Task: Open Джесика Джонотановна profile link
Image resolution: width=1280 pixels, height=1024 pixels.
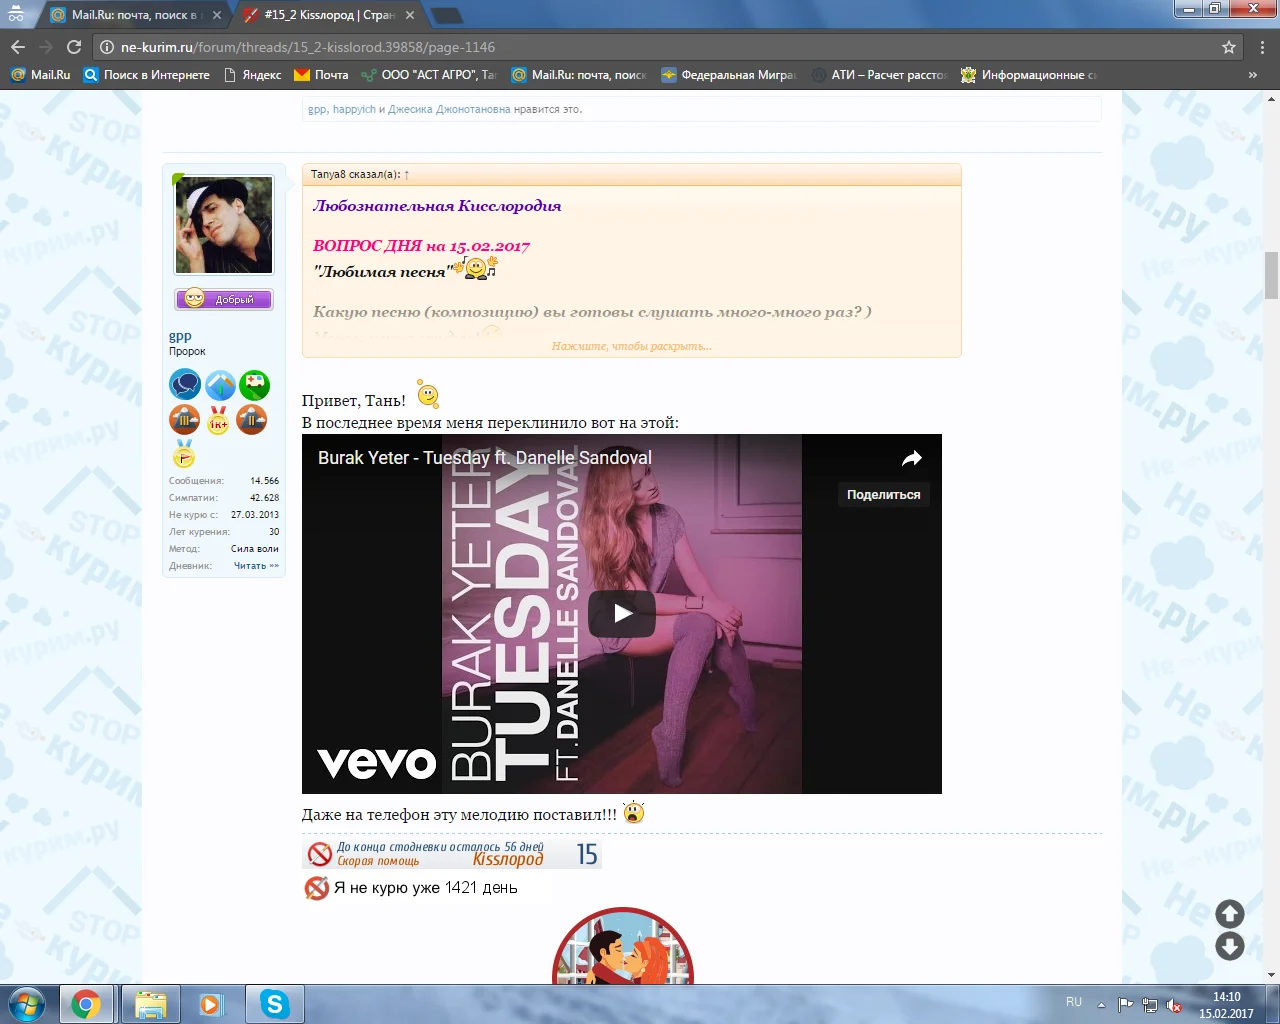Action: tap(449, 110)
